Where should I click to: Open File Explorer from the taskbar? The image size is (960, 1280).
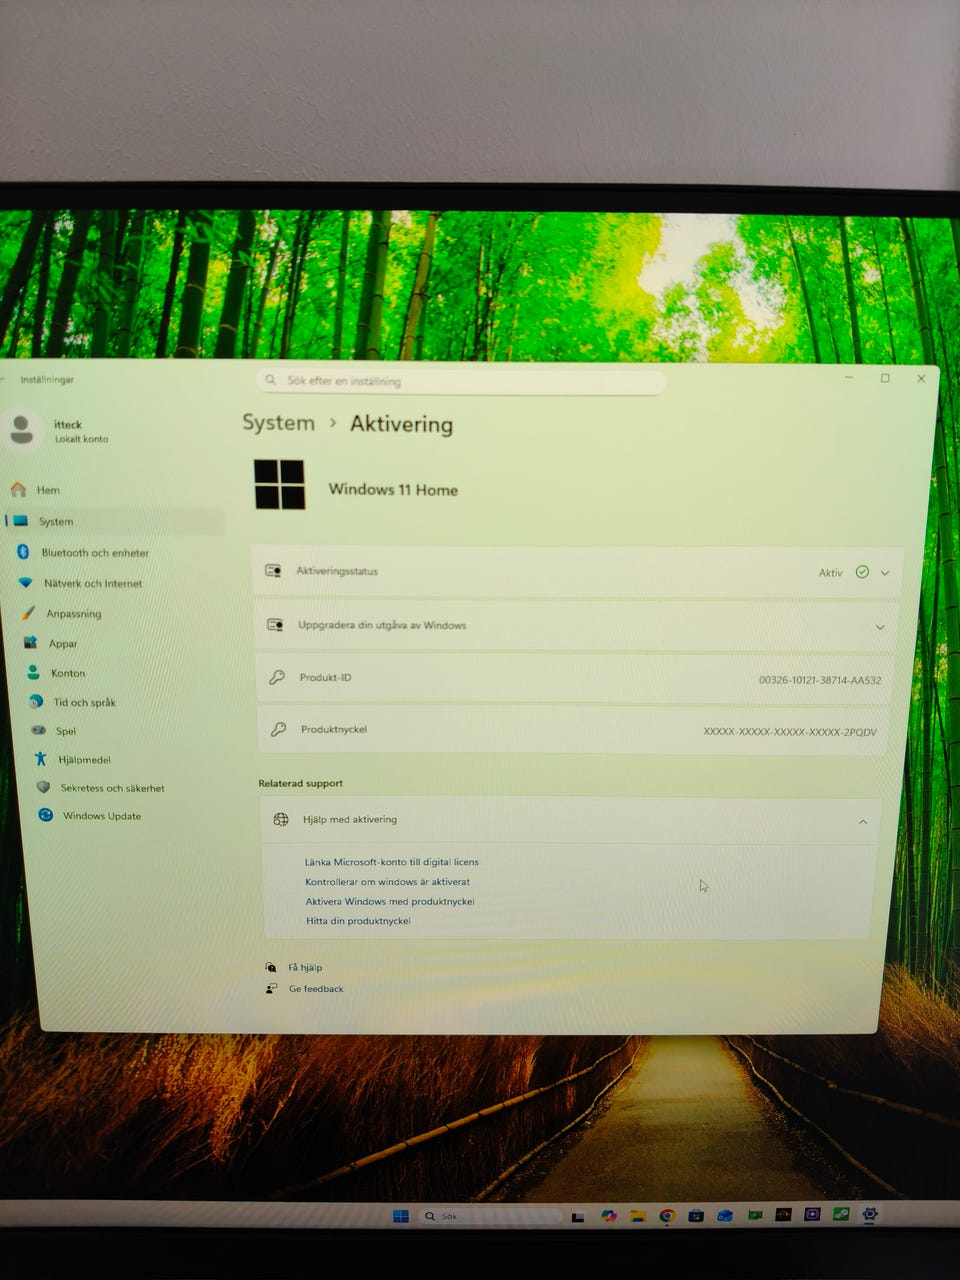pos(637,1216)
